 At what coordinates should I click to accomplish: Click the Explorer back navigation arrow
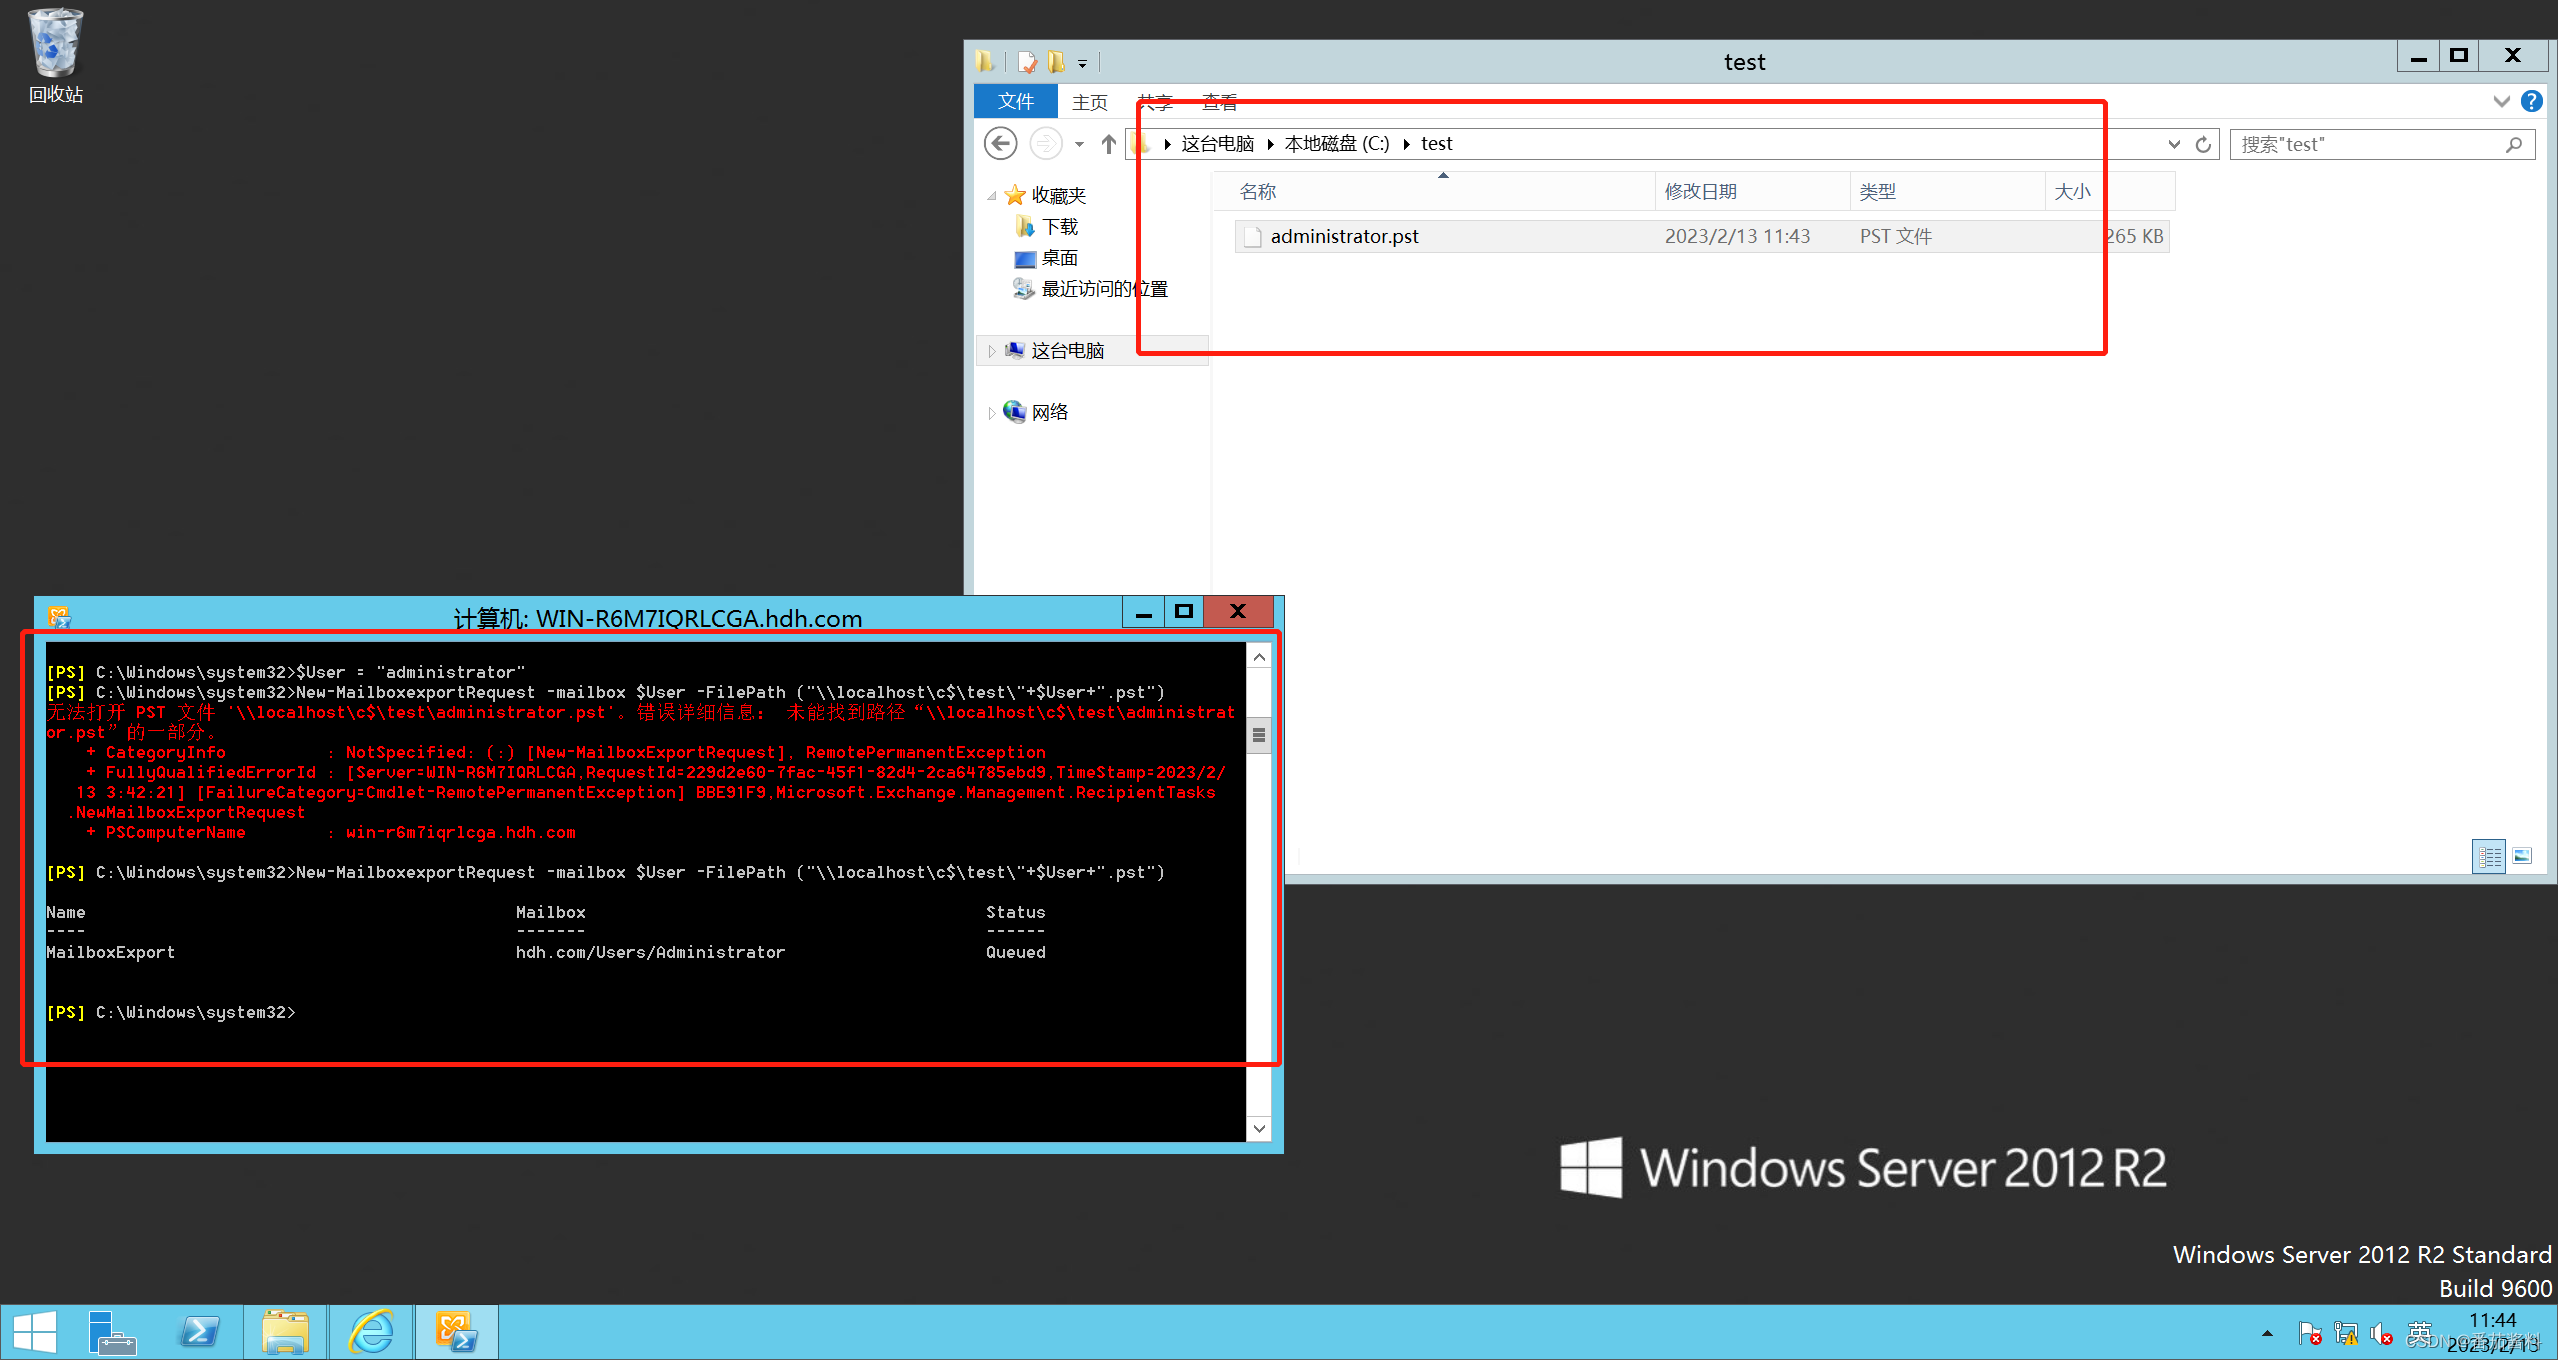coord(1000,144)
